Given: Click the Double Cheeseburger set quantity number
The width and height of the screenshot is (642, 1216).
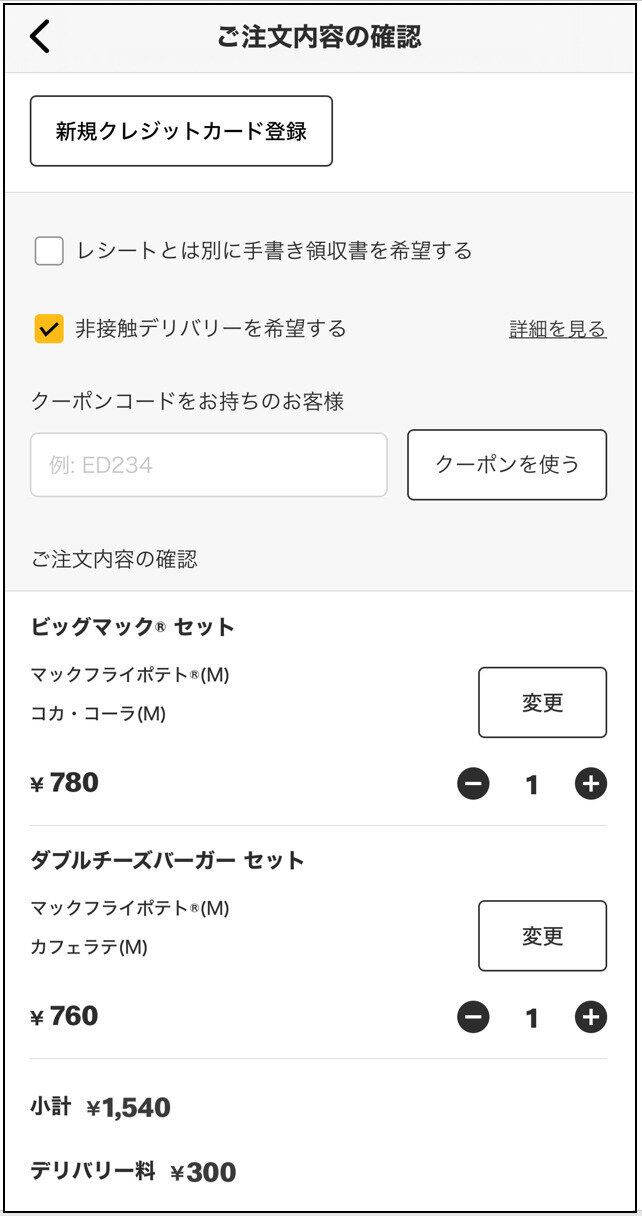Looking at the screenshot, I should (x=532, y=1019).
